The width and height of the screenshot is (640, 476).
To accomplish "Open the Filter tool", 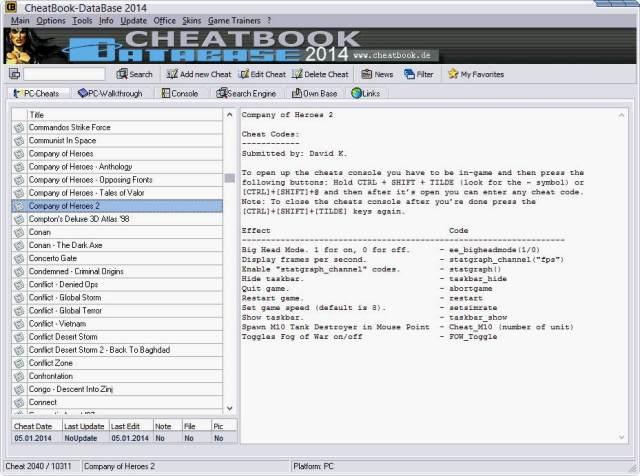I will click(x=418, y=74).
